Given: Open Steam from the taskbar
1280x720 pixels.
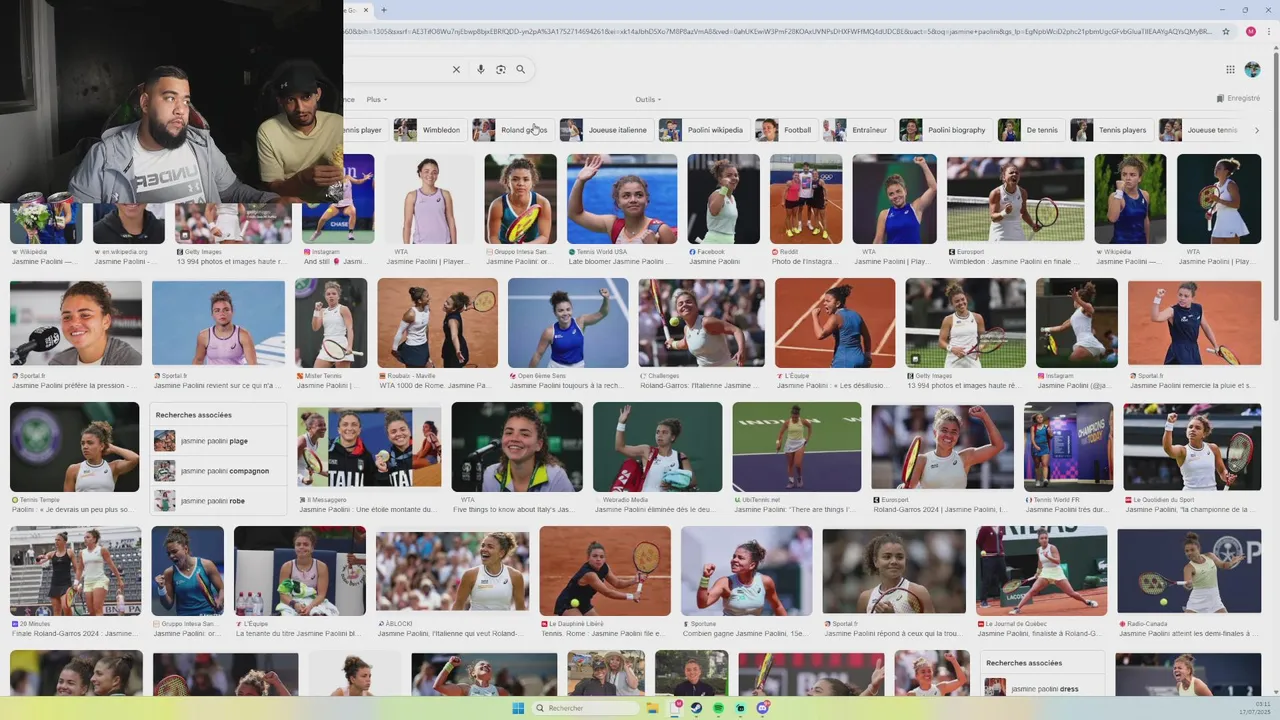Looking at the screenshot, I should tap(696, 708).
